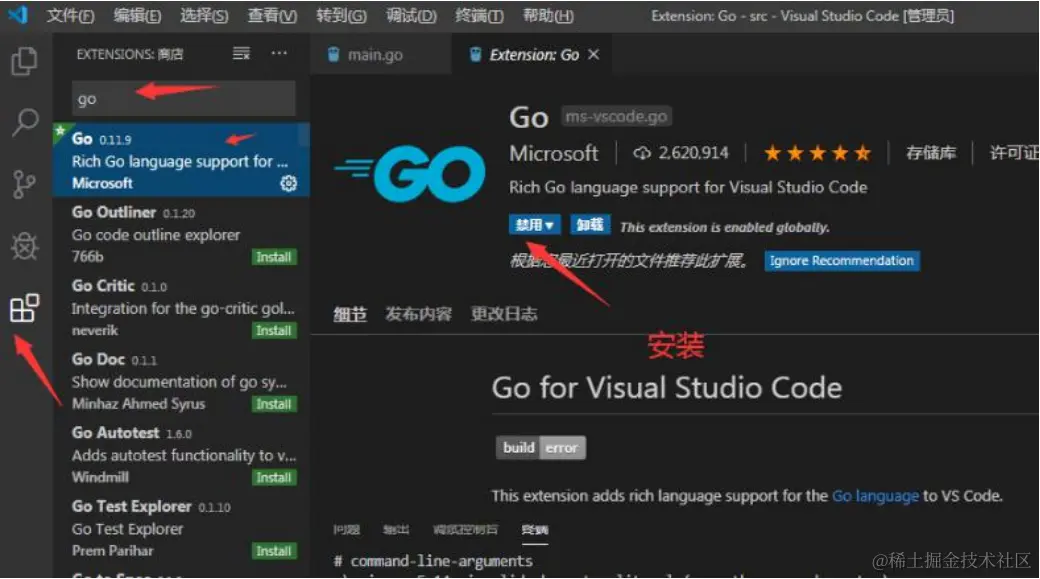Switch to the 发布内容 contributions tab

coord(419,314)
